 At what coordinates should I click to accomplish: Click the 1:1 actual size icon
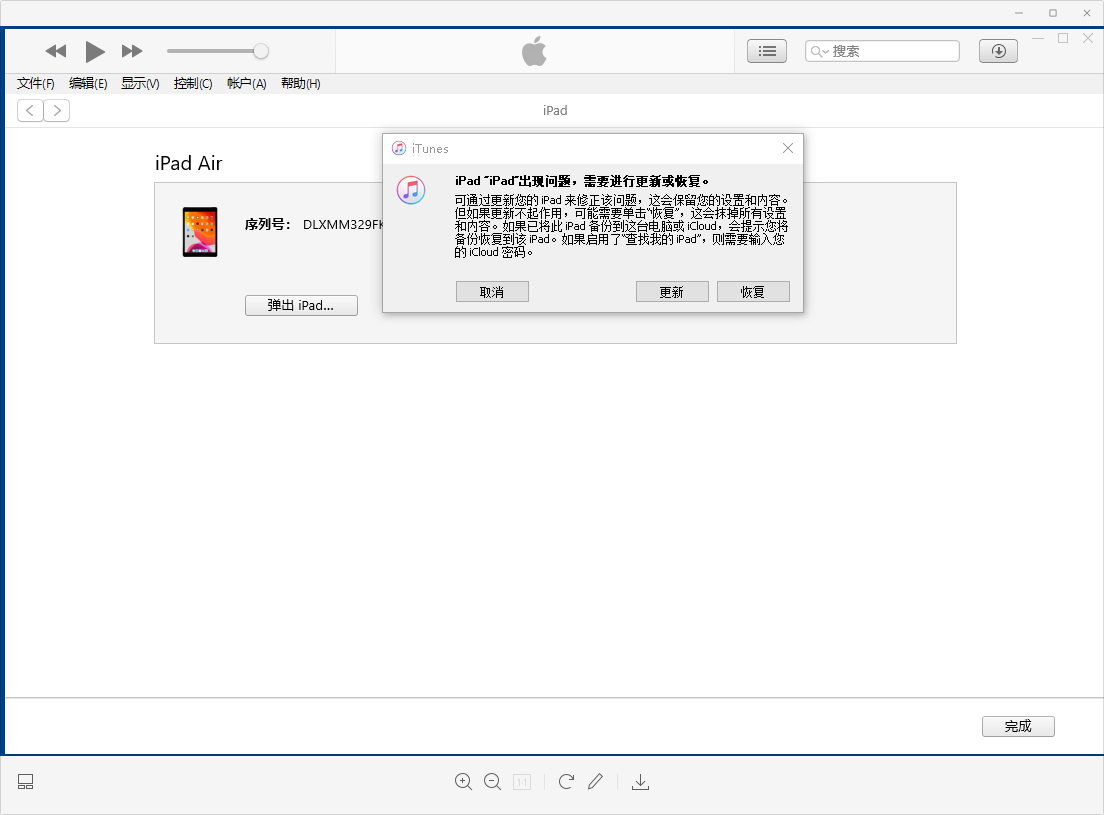point(522,782)
